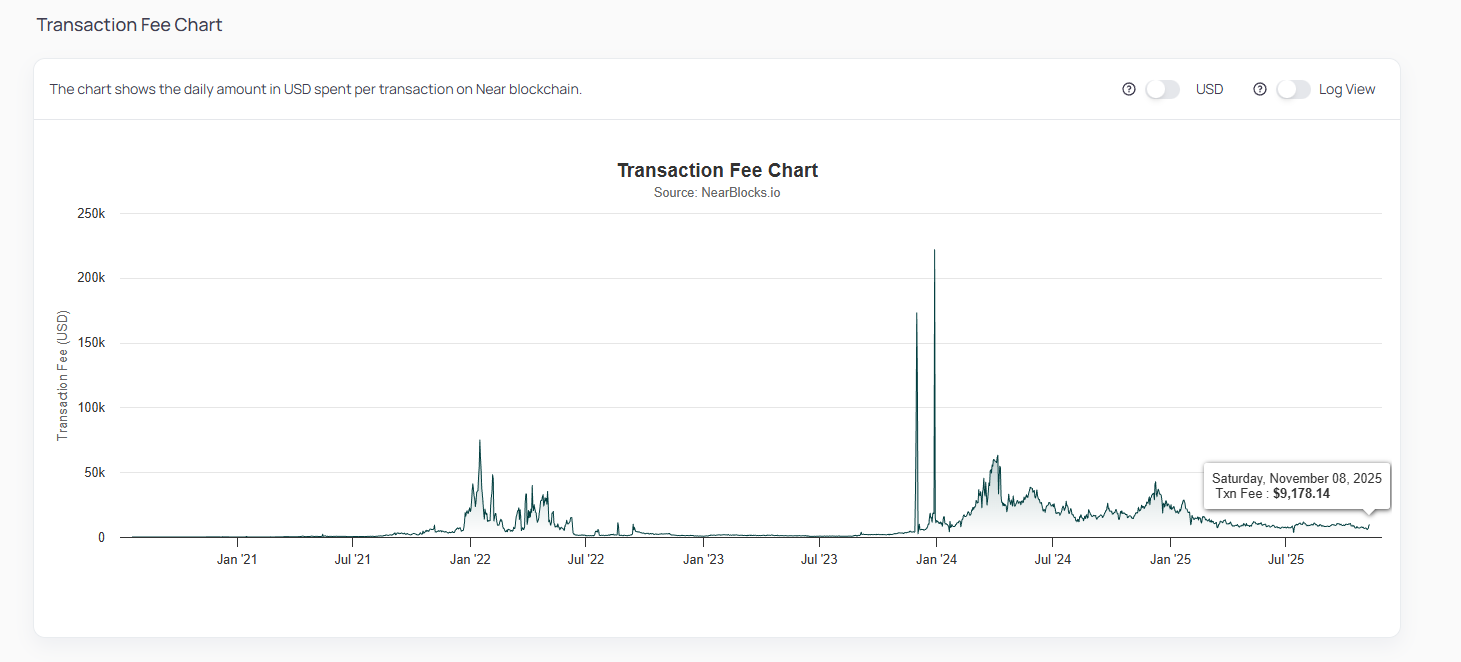Click the "Source: NearBlocks.io" subtitle
This screenshot has width=1461, height=662.
[x=717, y=192]
